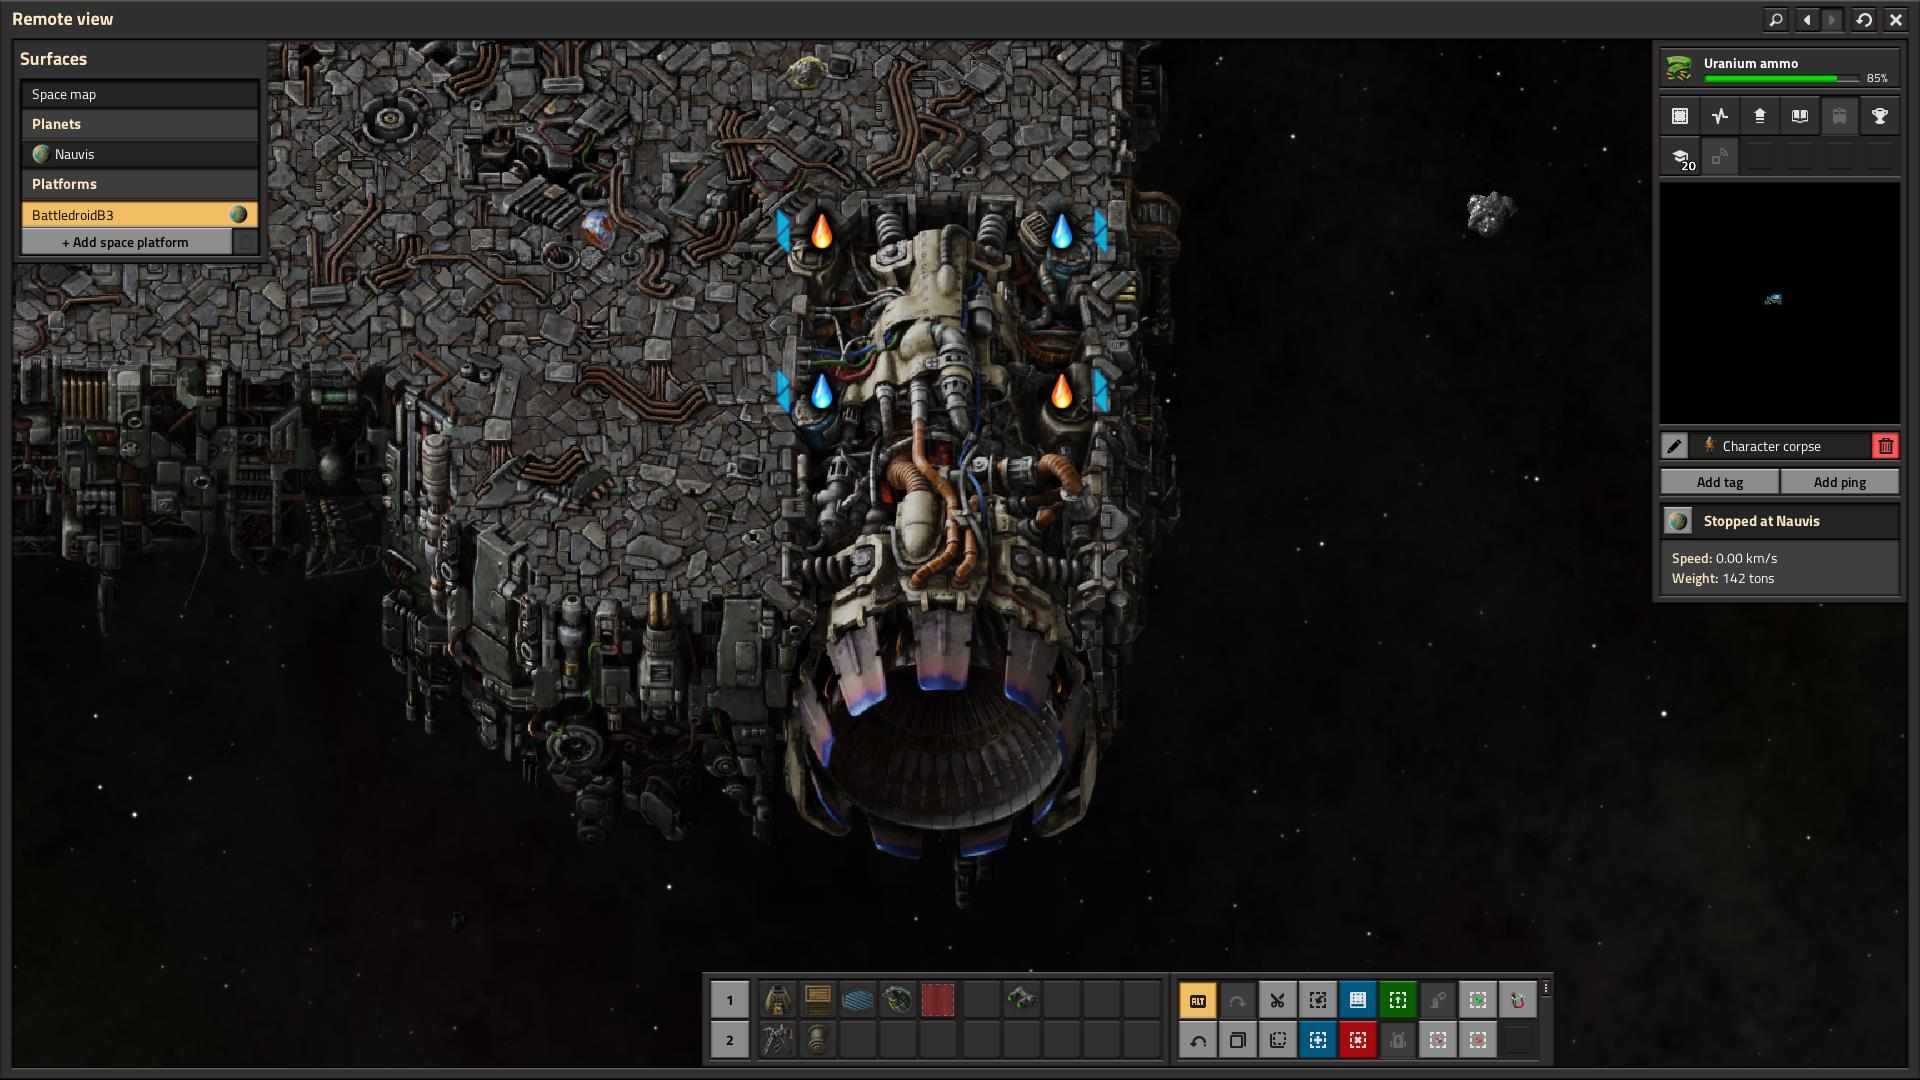Open the achievements trophy icon
The width and height of the screenshot is (1920, 1080).
[1879, 116]
